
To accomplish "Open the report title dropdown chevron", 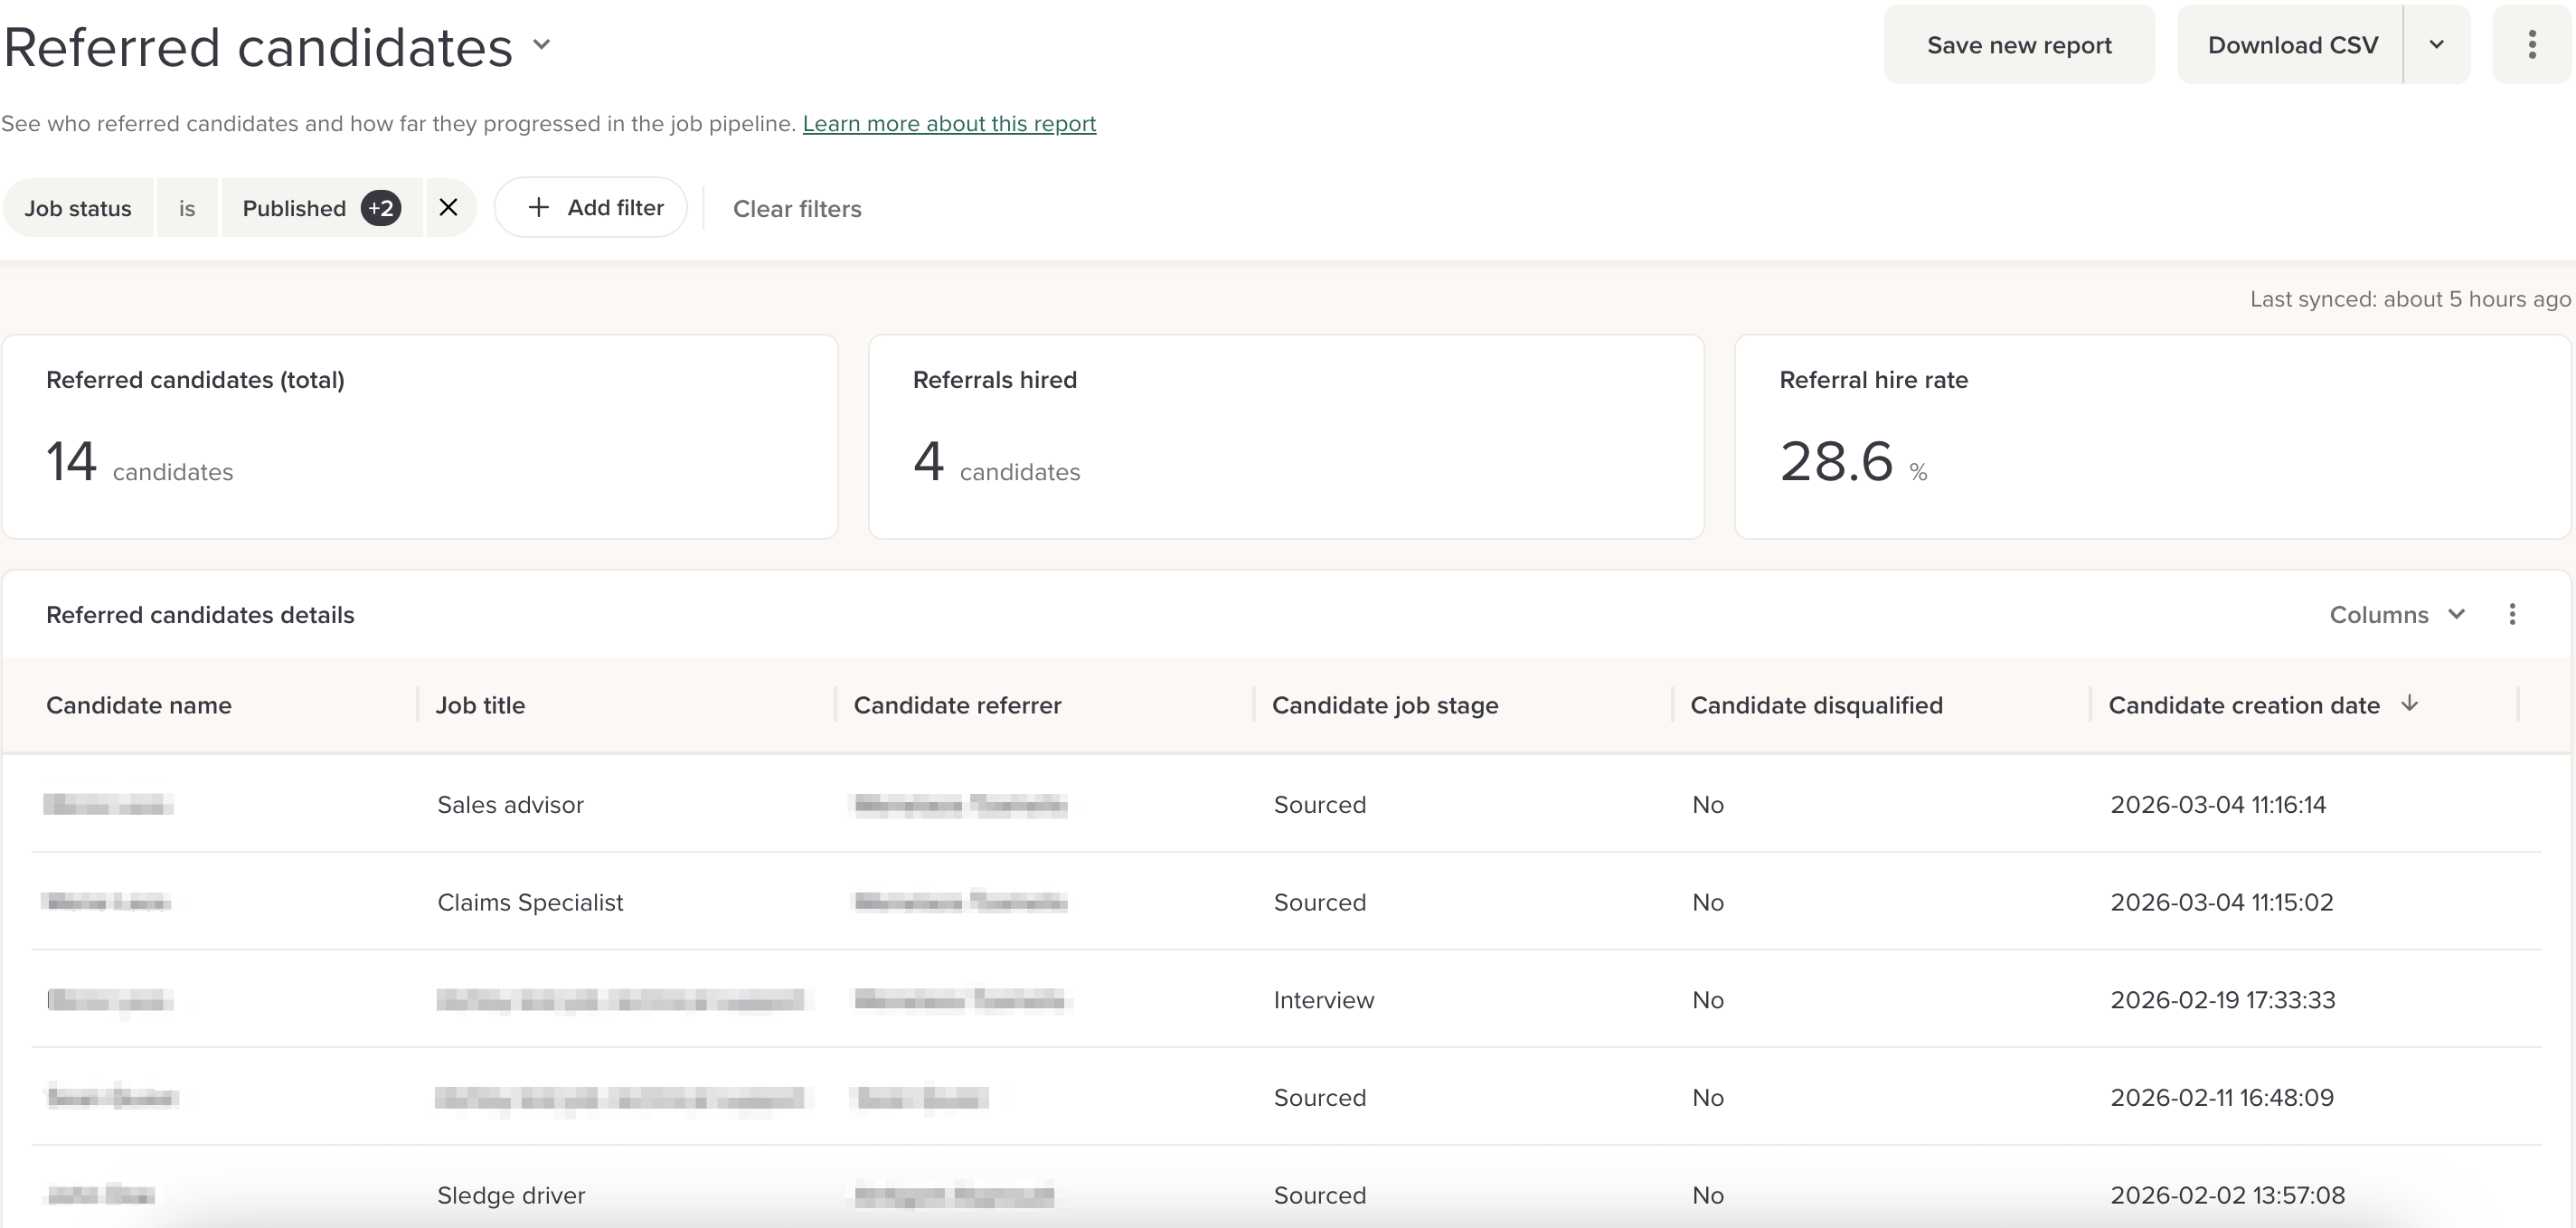I will [x=542, y=44].
